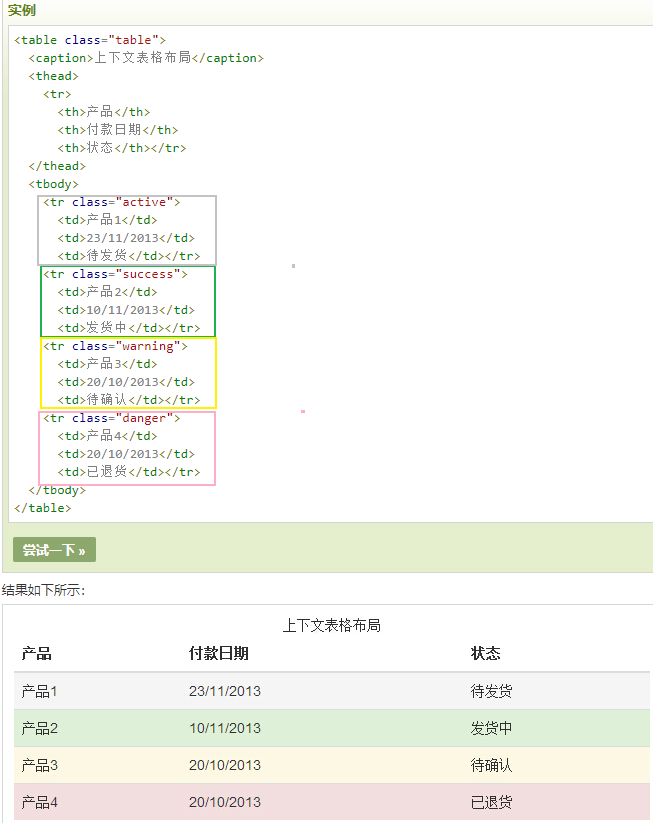This screenshot has height=823, width=653.
Task: Click the <th>付款日期</th> code line
Action: [118, 130]
